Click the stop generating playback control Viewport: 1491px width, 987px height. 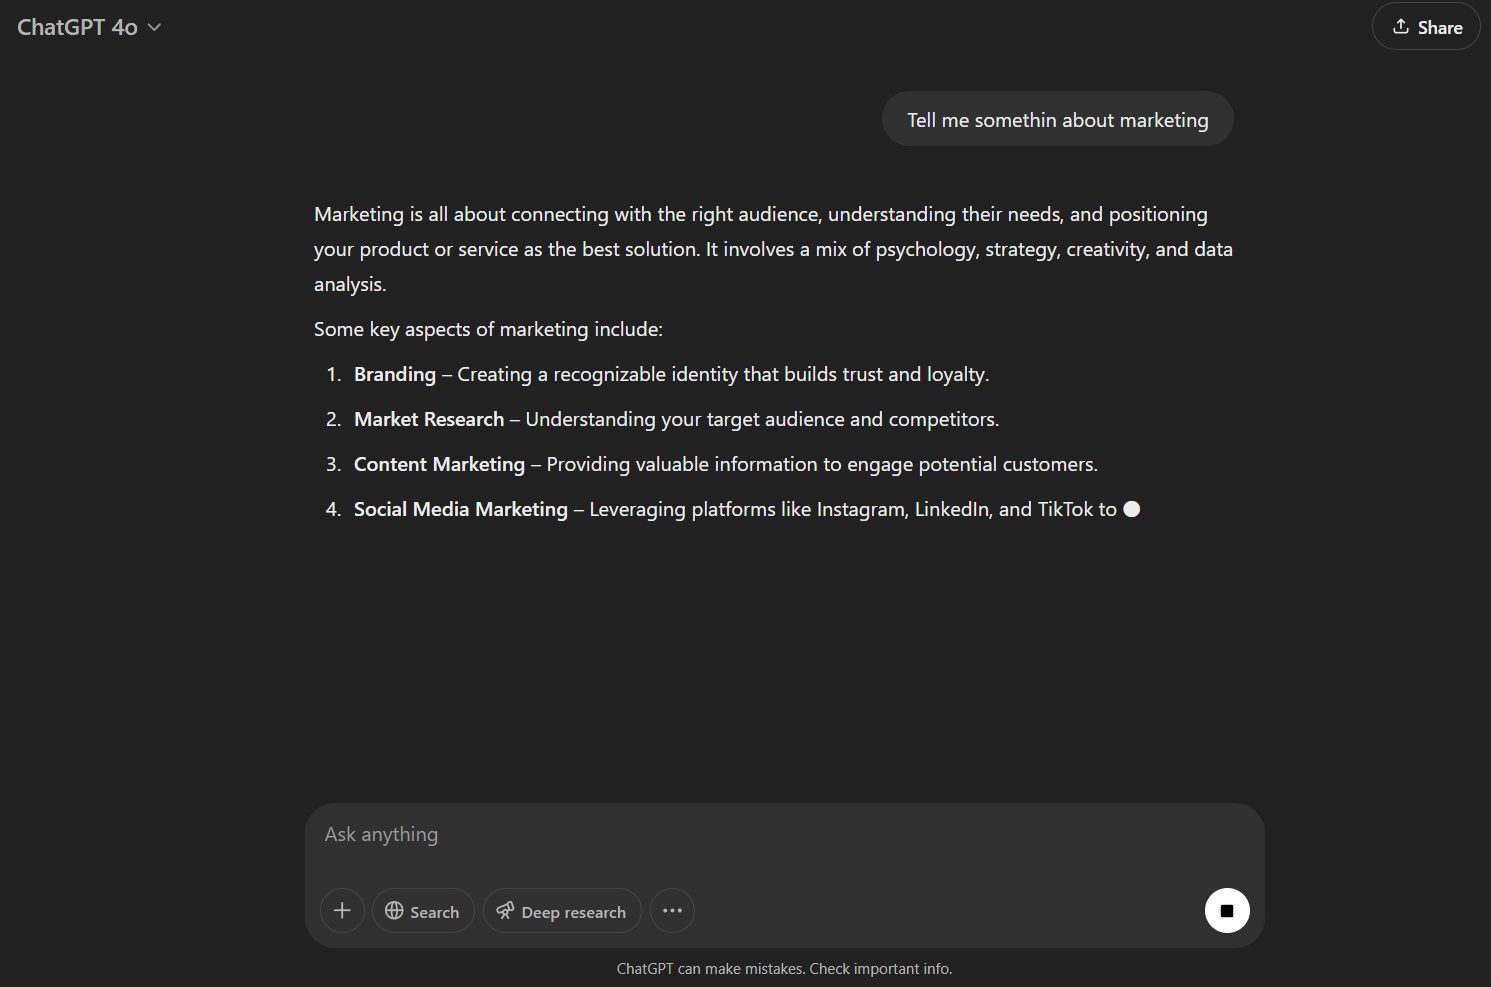1227,910
